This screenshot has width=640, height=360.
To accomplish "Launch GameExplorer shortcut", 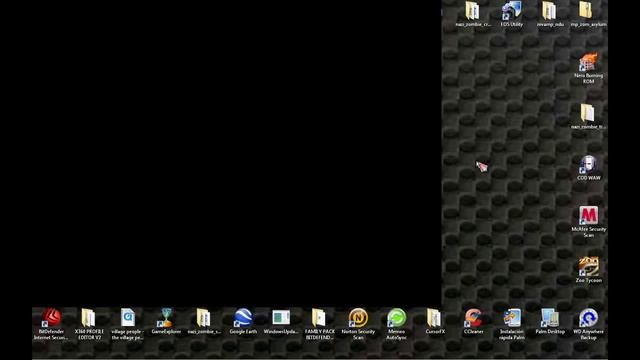I will click(166, 322).
